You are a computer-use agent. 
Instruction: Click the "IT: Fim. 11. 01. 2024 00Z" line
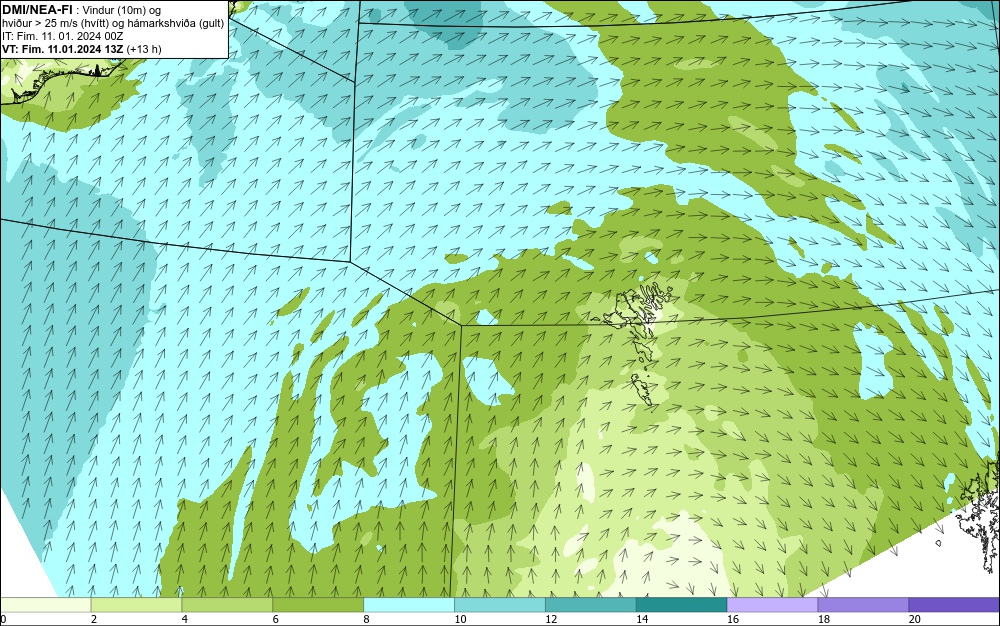click(x=62, y=36)
